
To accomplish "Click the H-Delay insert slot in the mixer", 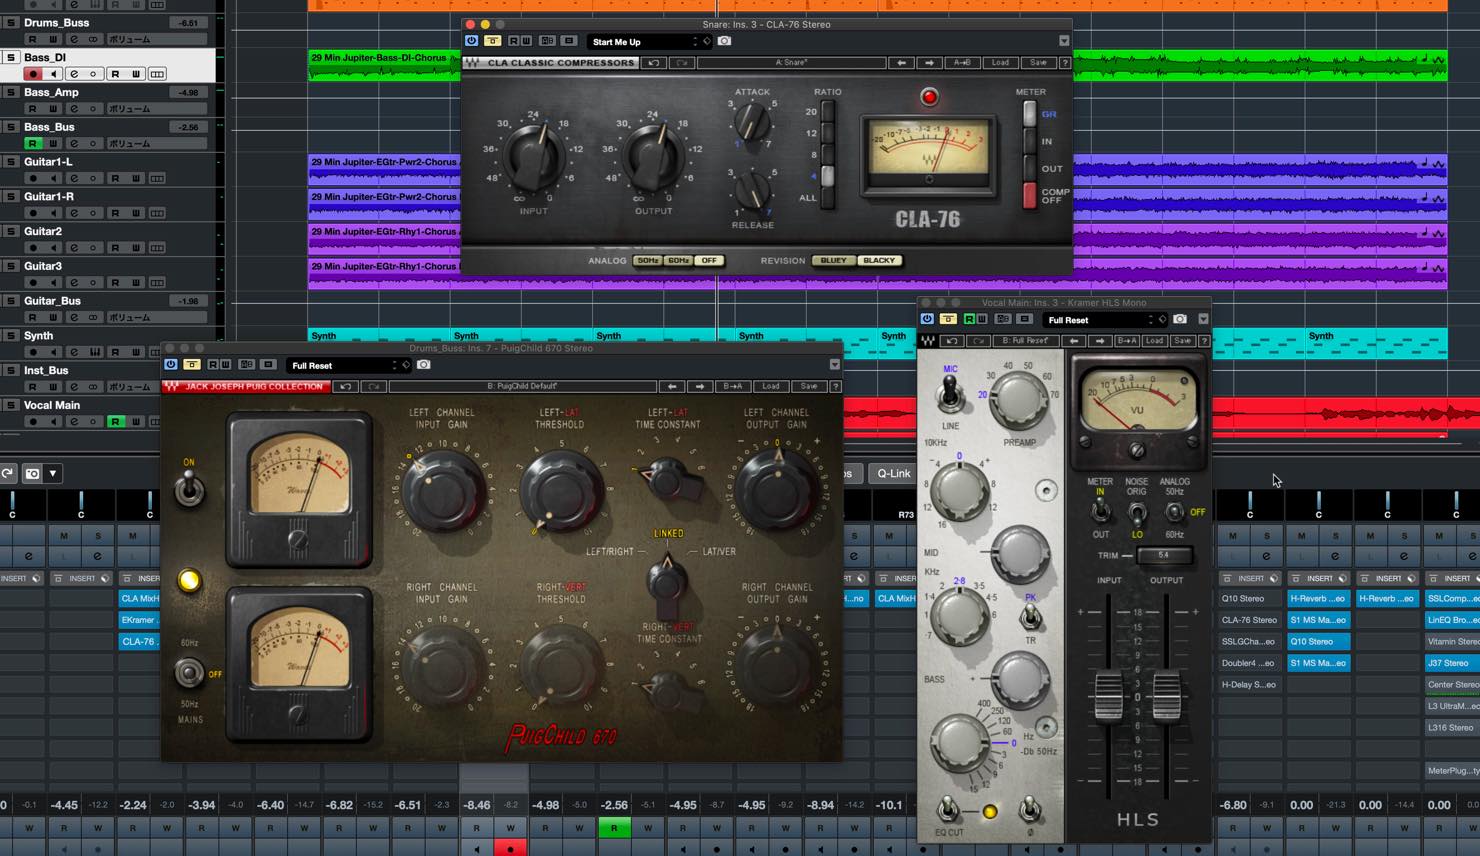I will [x=1249, y=685].
